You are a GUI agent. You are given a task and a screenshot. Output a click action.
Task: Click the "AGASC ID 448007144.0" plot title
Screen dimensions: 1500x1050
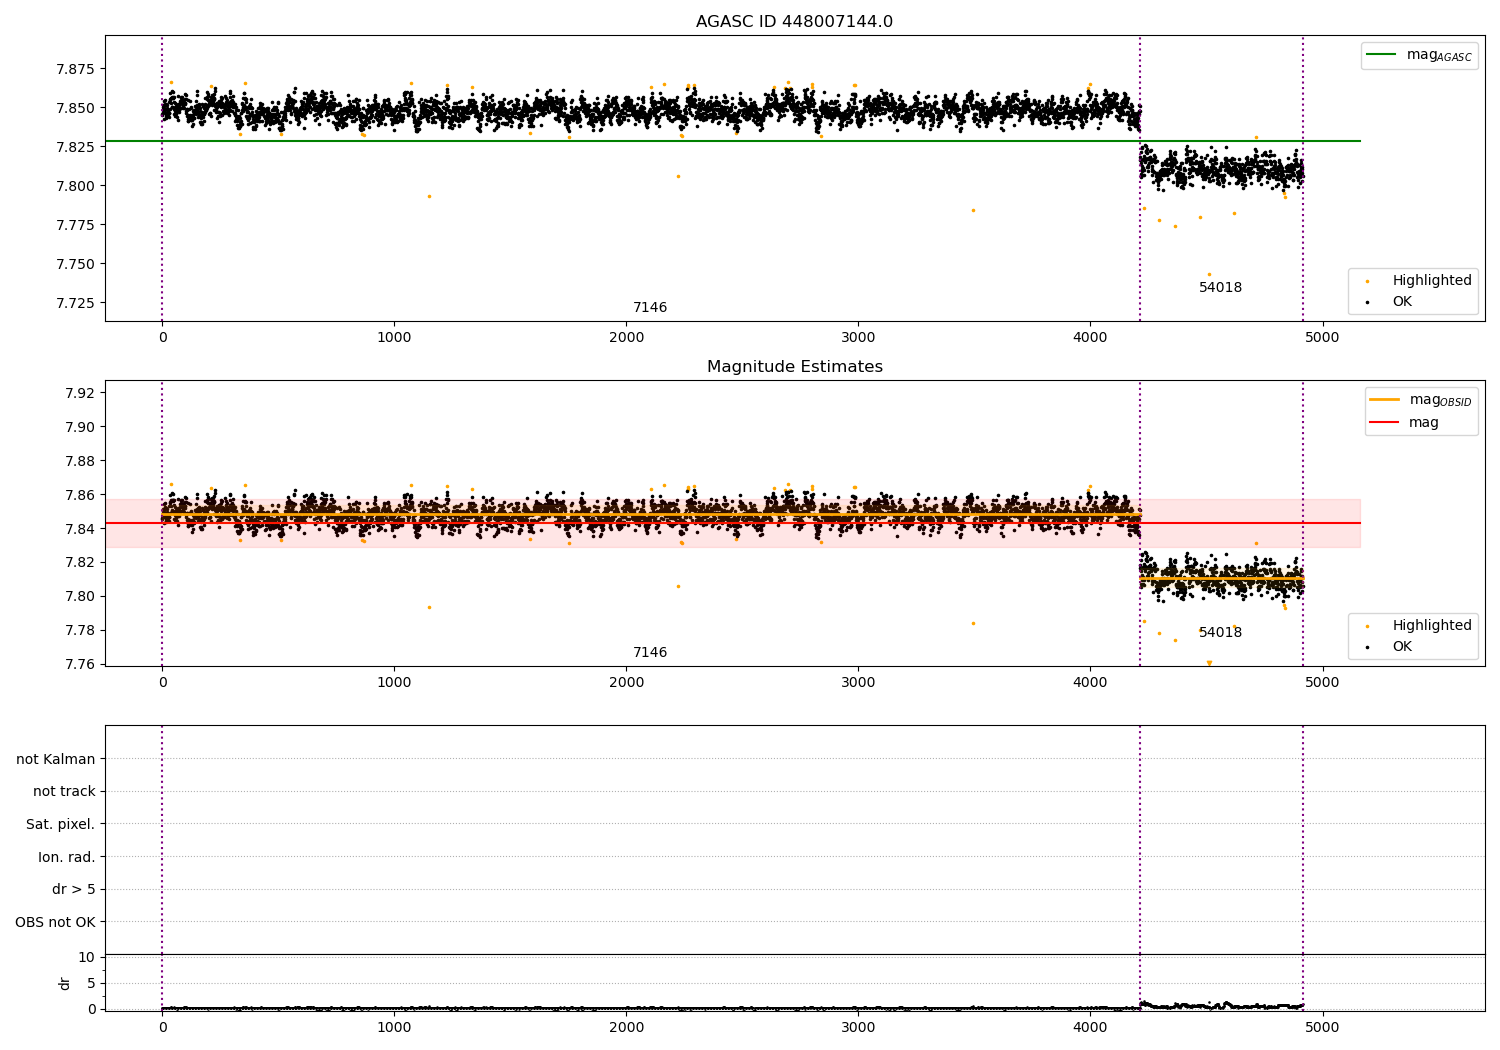pyautogui.click(x=794, y=22)
